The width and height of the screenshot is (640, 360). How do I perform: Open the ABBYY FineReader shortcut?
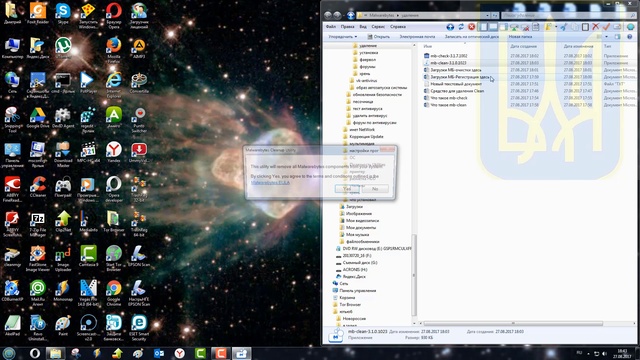12,189
